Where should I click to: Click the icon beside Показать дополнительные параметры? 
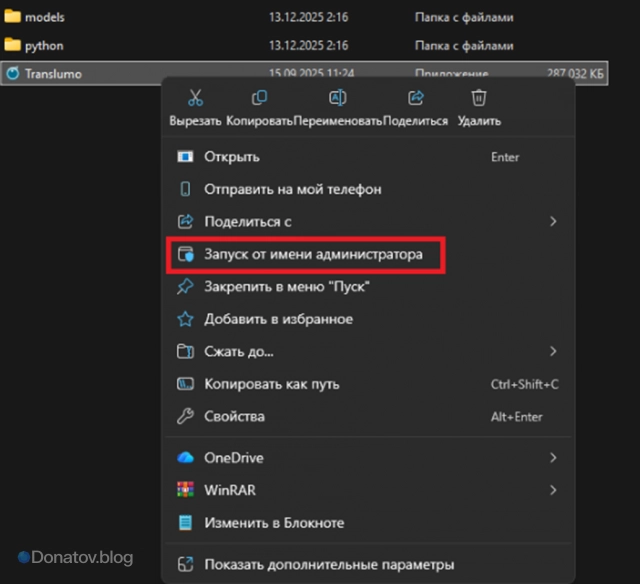(x=185, y=565)
